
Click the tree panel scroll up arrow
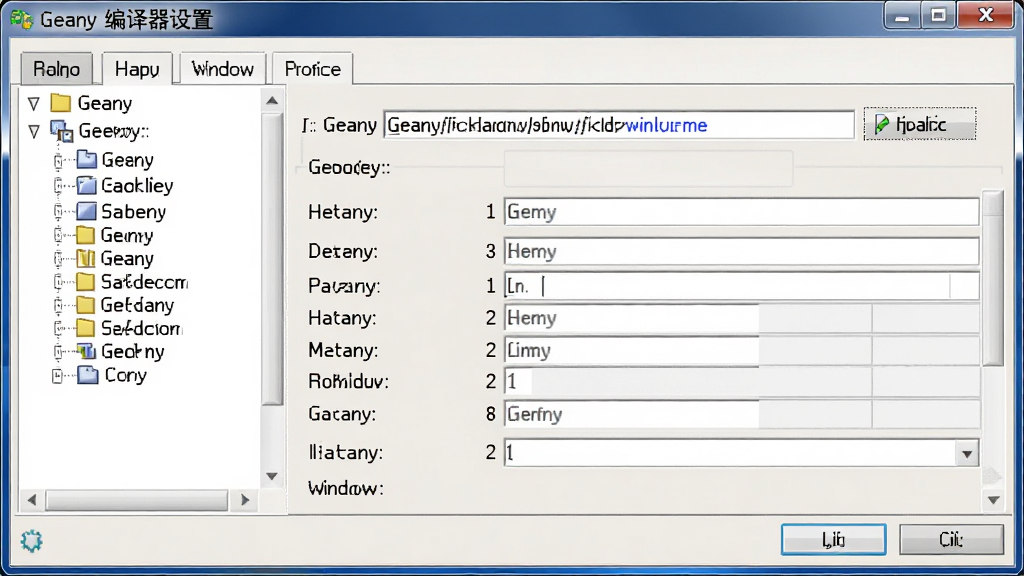pos(272,101)
